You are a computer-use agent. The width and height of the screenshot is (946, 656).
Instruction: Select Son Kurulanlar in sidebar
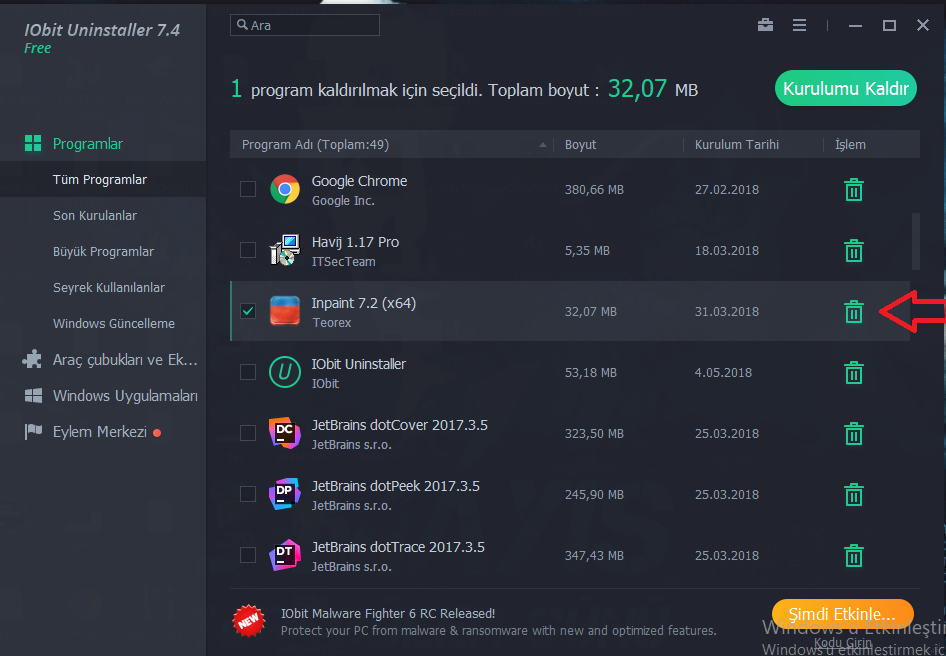pyautogui.click(x=95, y=216)
